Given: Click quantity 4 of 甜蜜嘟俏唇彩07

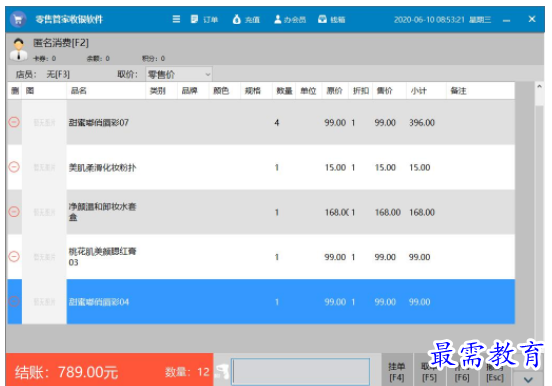Looking at the screenshot, I should 277,123.
